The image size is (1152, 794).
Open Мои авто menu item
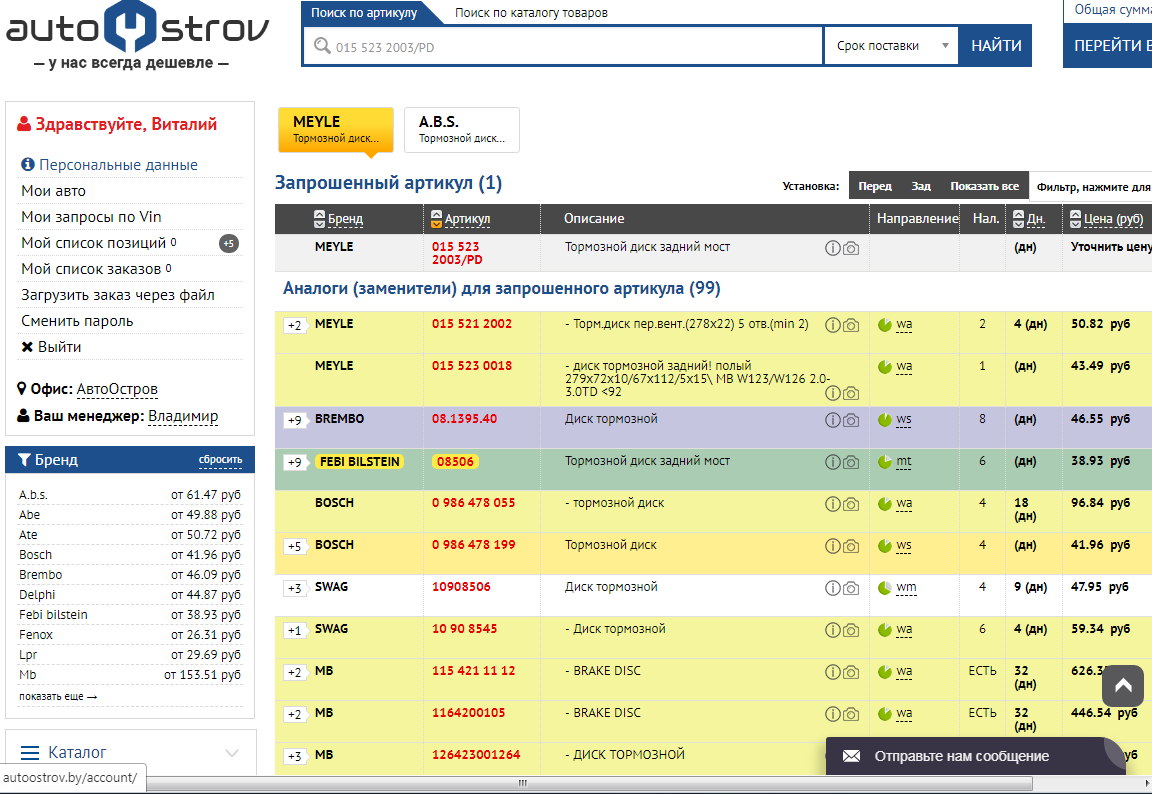54,191
